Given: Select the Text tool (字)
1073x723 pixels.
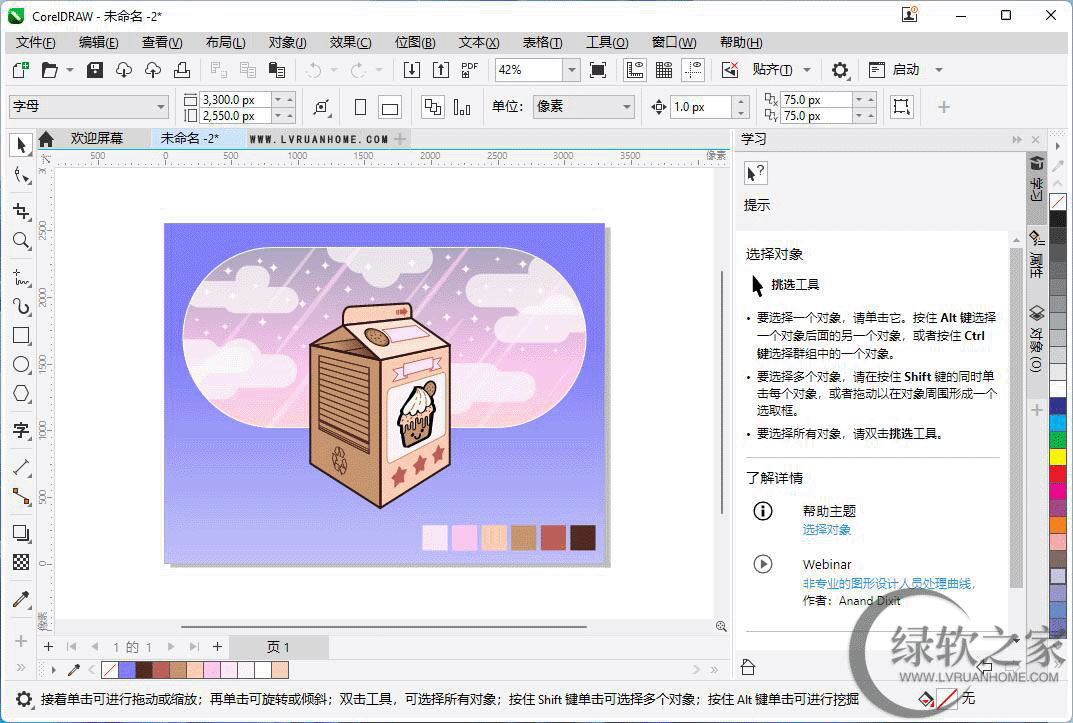Looking at the screenshot, I should pos(20,431).
